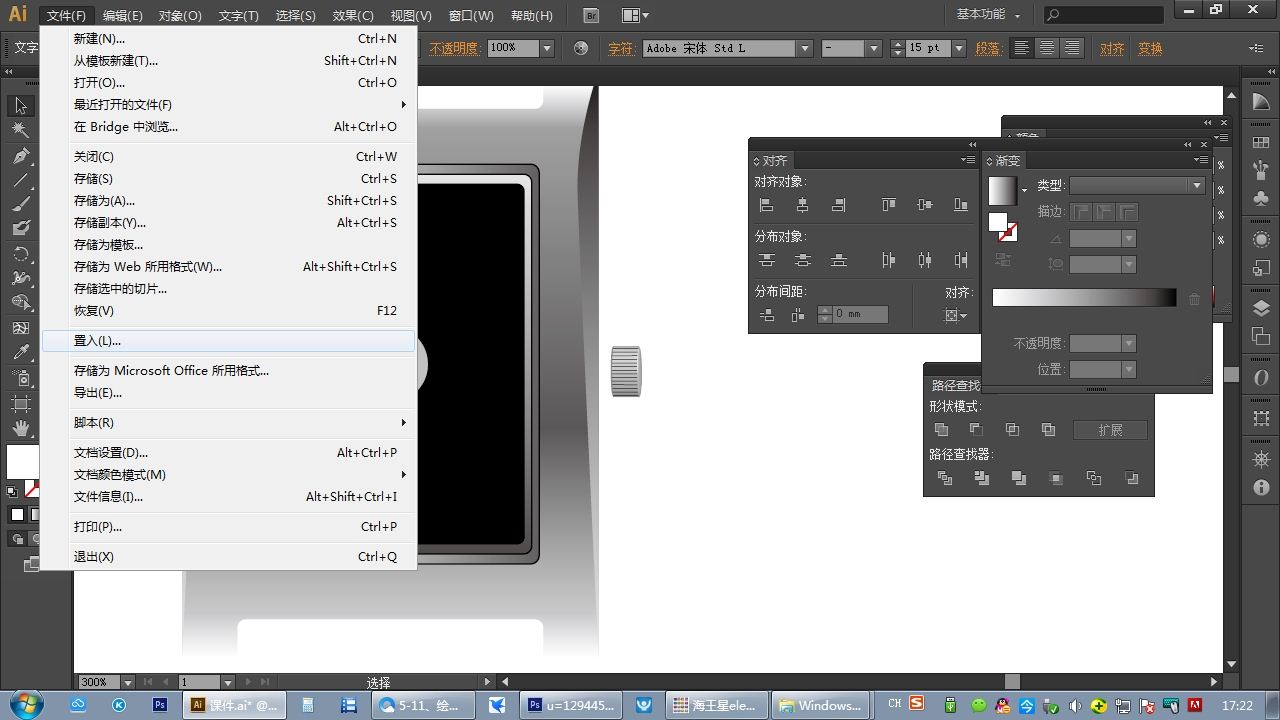Open gradient 类型 dropdown
The width and height of the screenshot is (1280, 720).
pyautogui.click(x=1136, y=185)
